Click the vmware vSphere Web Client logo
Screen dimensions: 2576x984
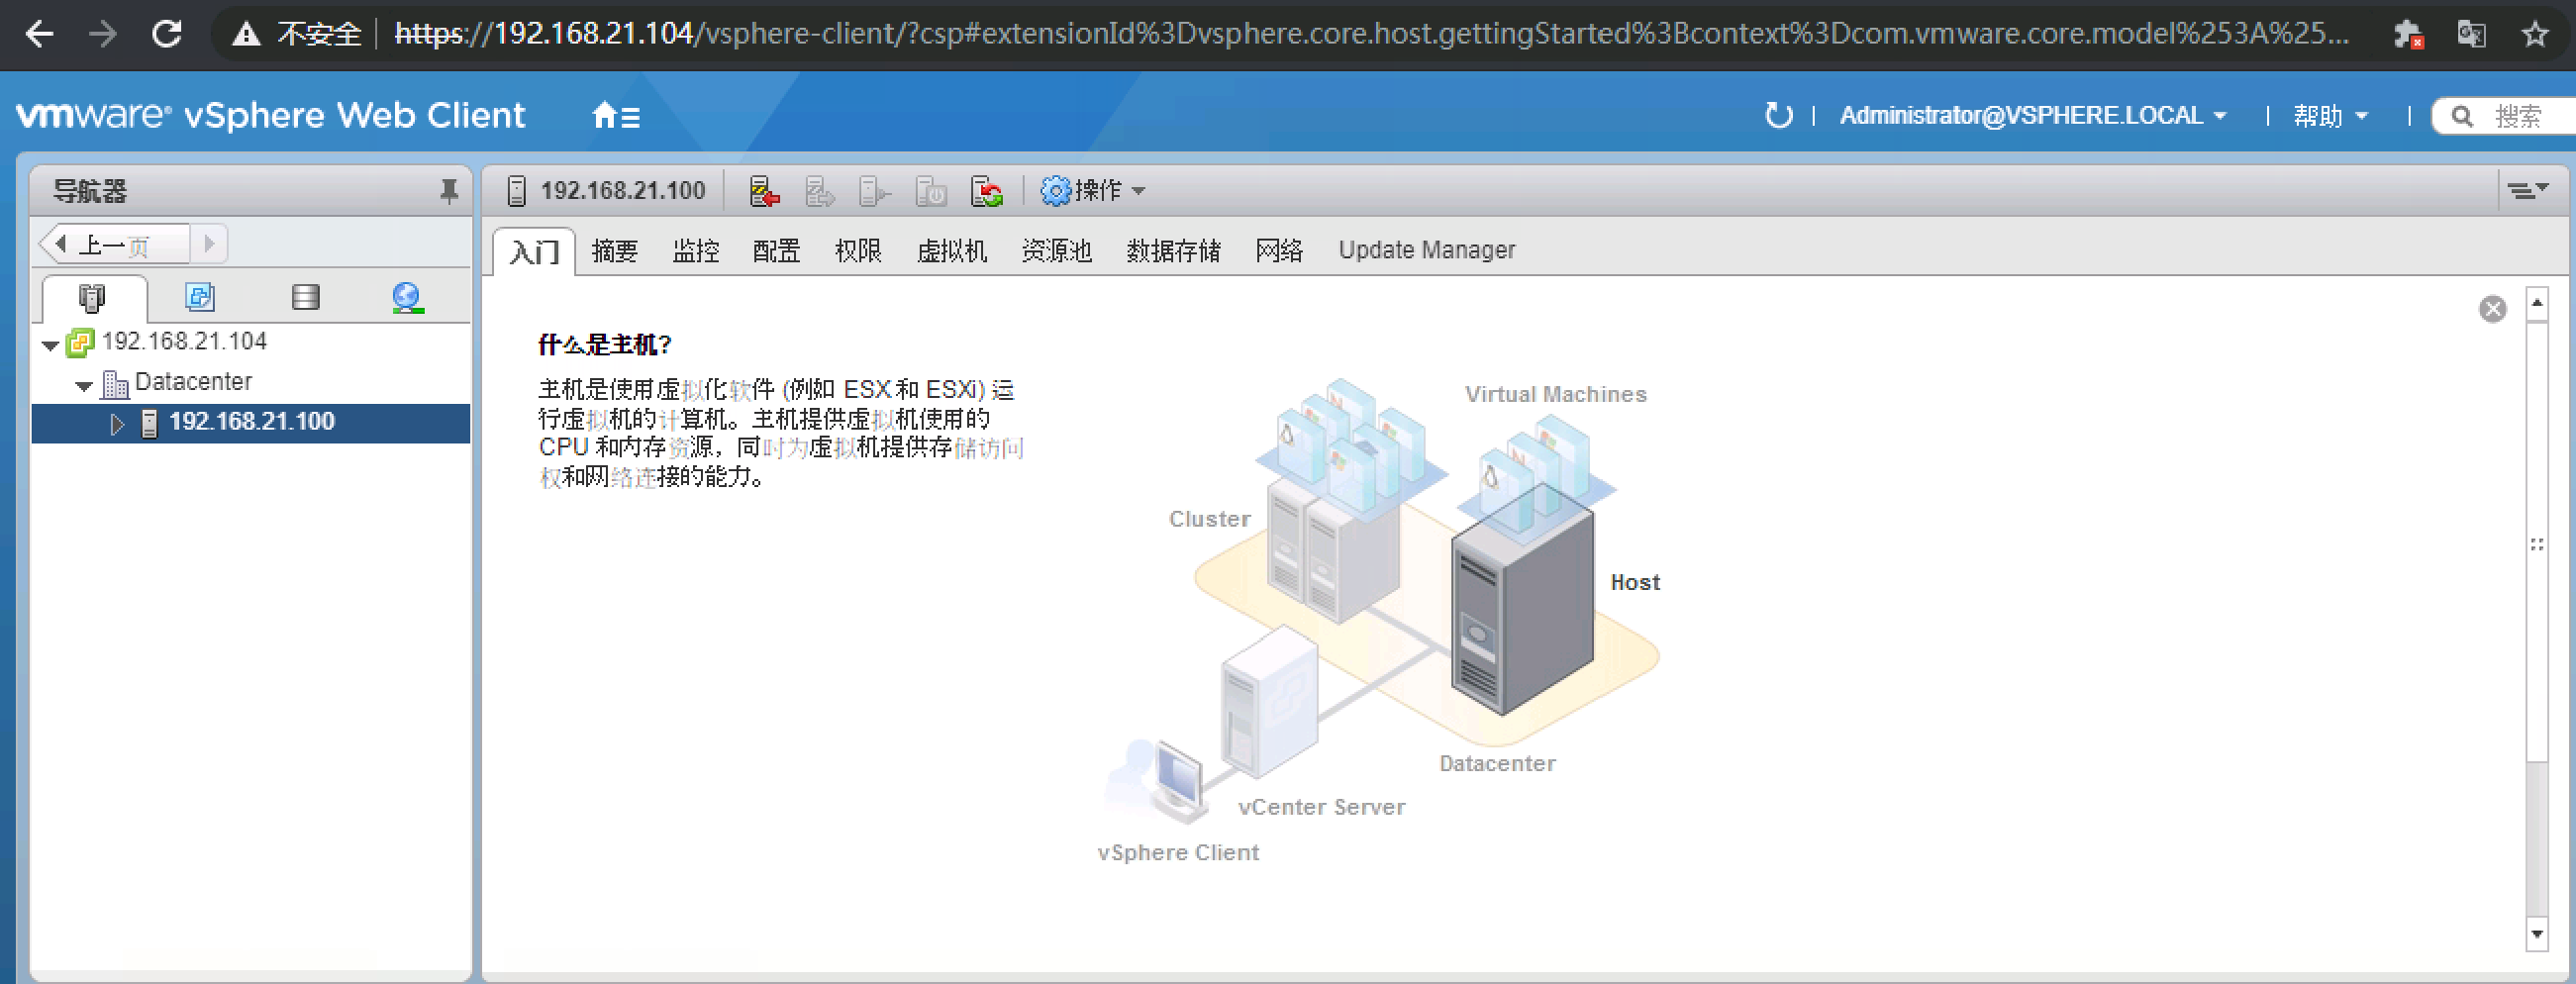click(270, 115)
